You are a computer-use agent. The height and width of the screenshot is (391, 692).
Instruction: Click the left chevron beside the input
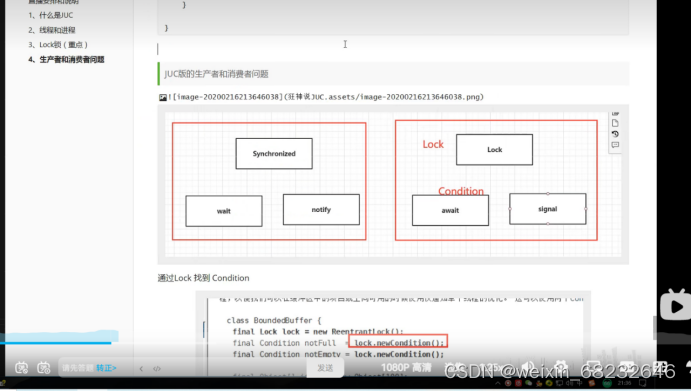coord(141,368)
